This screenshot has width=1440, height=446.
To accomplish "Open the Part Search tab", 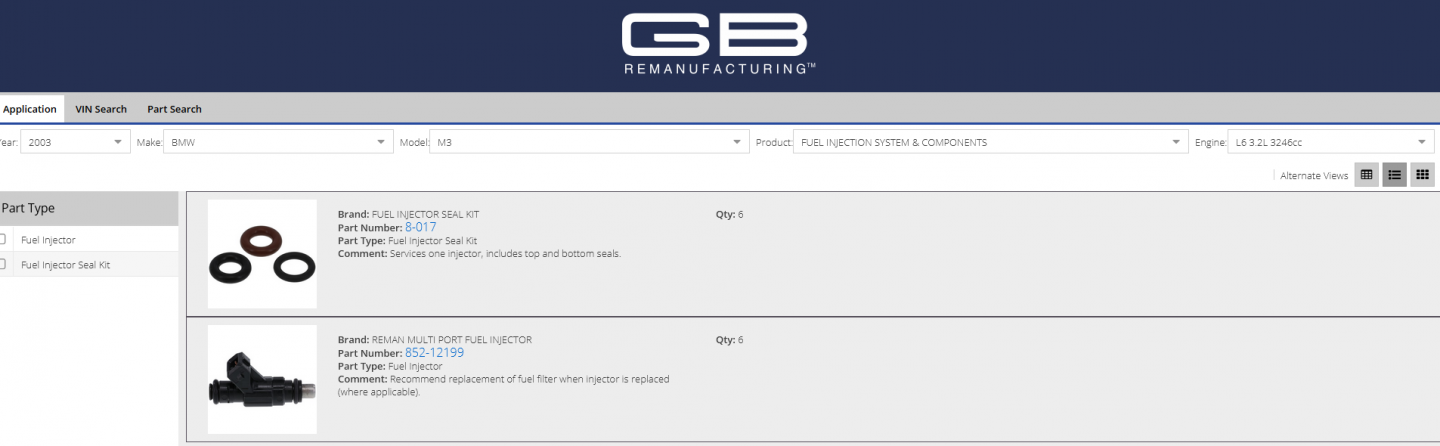I will (174, 109).
